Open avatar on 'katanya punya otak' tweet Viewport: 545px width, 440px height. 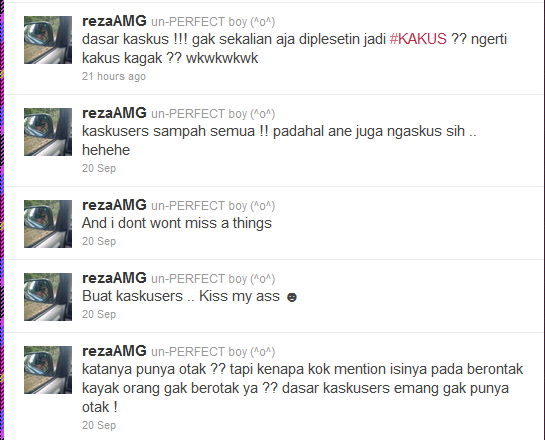click(48, 370)
